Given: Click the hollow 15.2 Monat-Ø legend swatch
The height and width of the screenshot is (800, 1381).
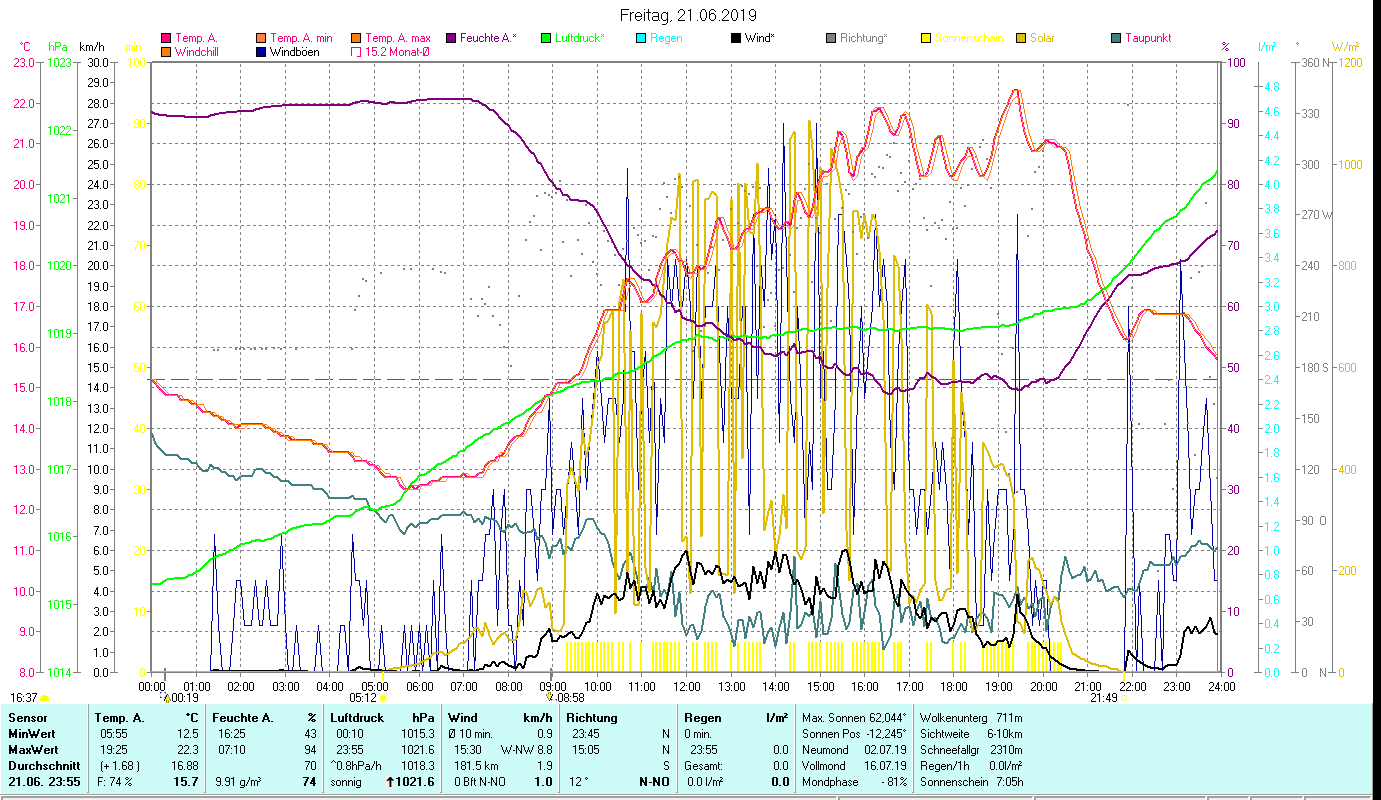Looking at the screenshot, I should (x=357, y=51).
